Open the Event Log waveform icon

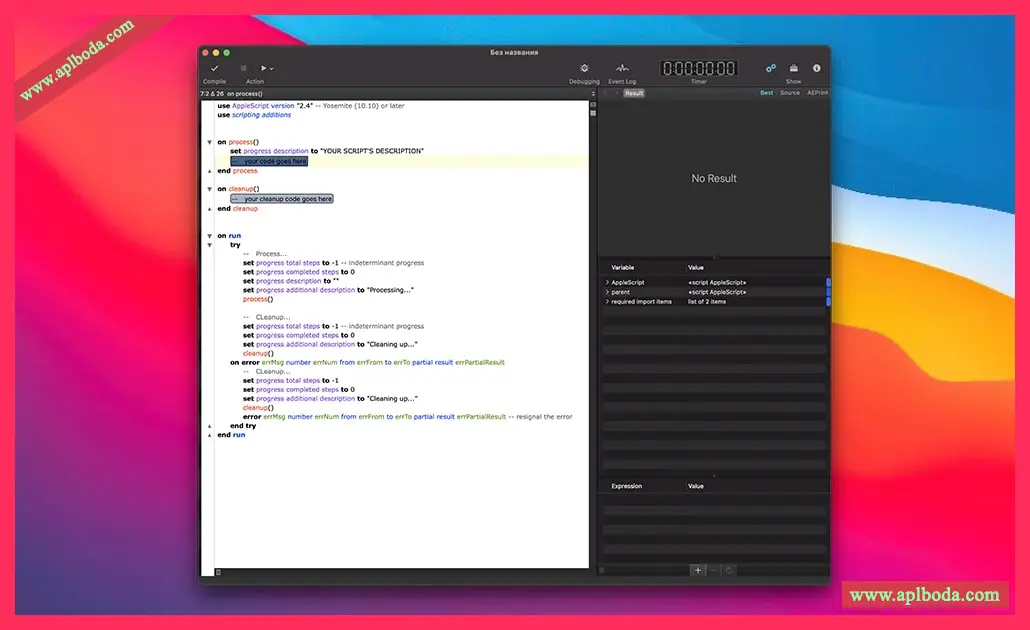[x=621, y=68]
